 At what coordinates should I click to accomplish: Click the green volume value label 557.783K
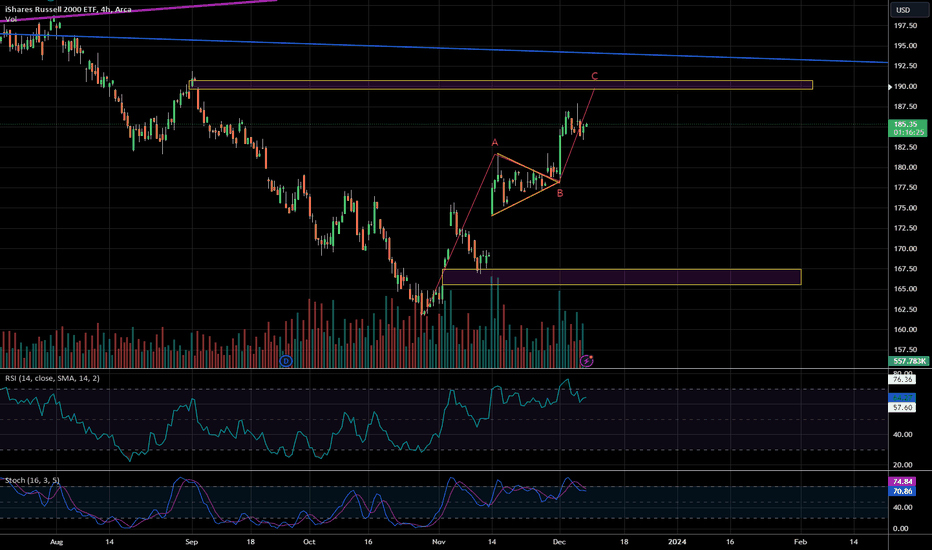(x=909, y=361)
